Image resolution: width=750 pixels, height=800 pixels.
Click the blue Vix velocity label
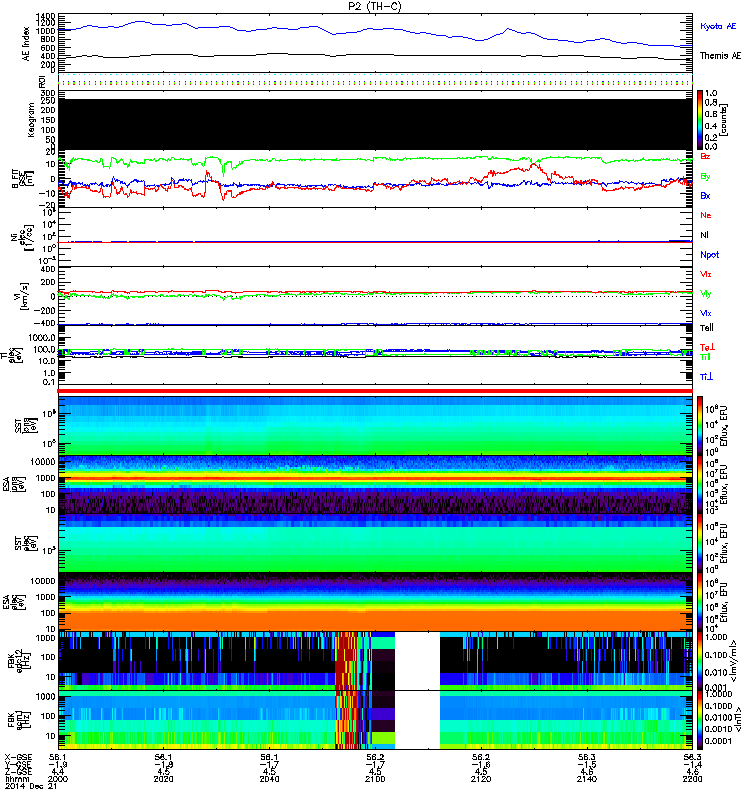pyautogui.click(x=705, y=312)
